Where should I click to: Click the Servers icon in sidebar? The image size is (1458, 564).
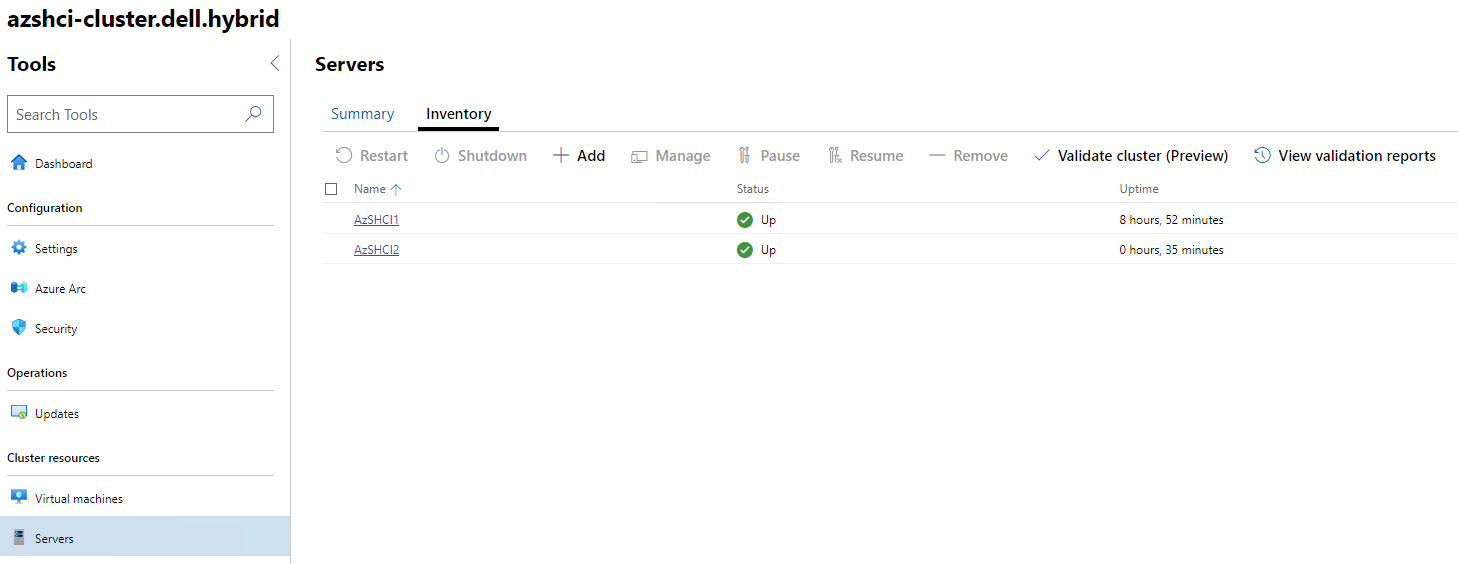pyautogui.click(x=18, y=538)
